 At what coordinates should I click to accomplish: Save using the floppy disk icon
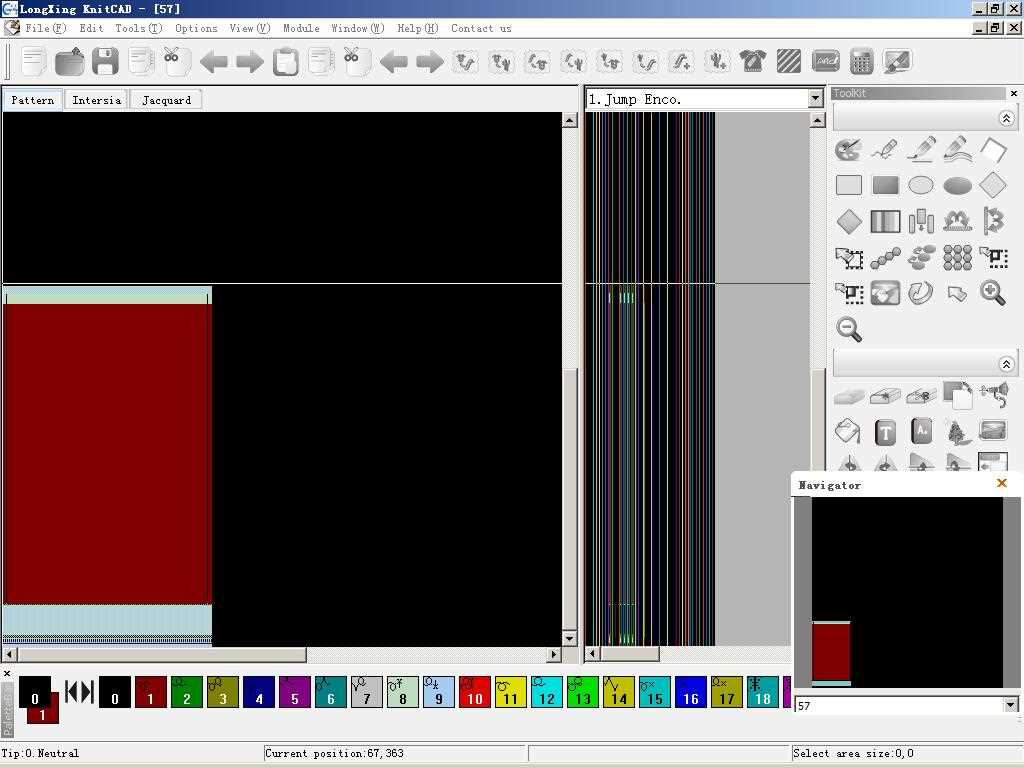click(x=105, y=62)
